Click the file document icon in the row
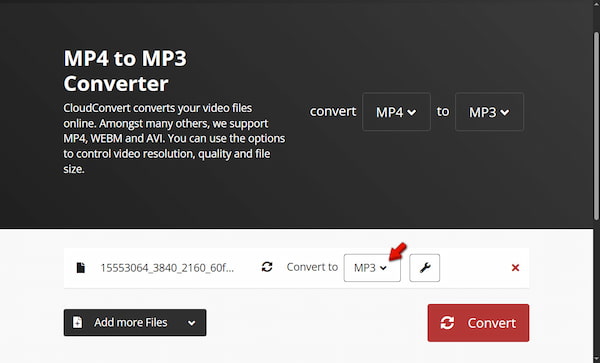 (81, 268)
